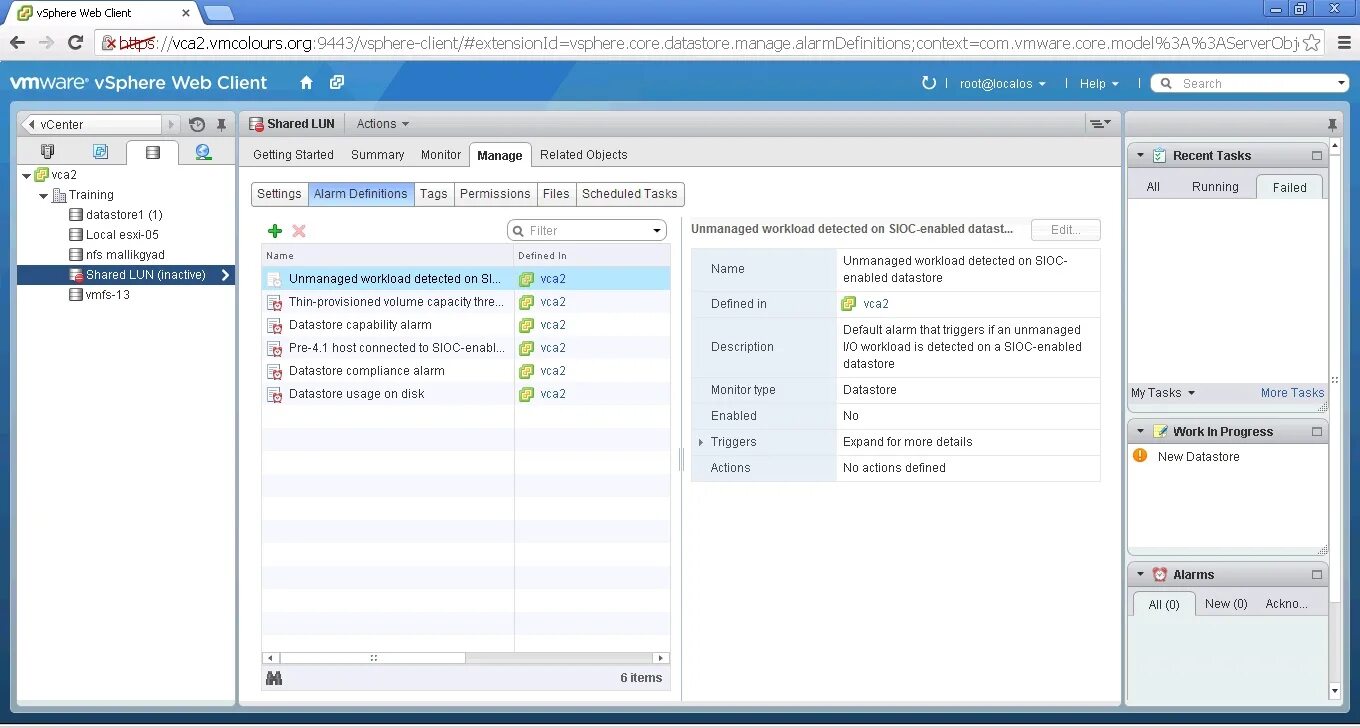1360x728 pixels.
Task: Open the My Tasks dropdown
Action: (x=1162, y=393)
